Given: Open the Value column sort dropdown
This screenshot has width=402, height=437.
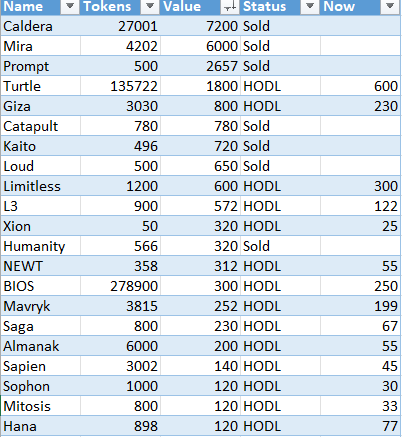Looking at the screenshot, I should point(230,7).
